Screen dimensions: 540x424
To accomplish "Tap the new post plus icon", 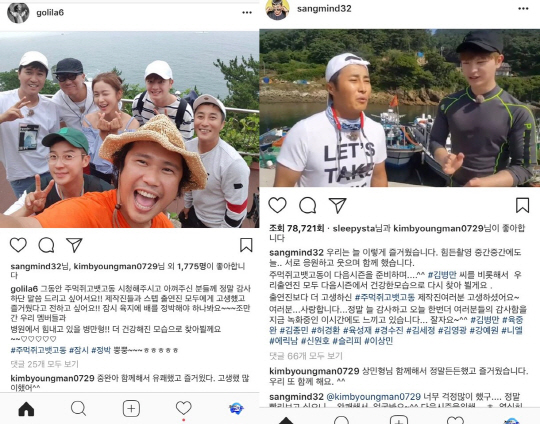I will click(131, 409).
